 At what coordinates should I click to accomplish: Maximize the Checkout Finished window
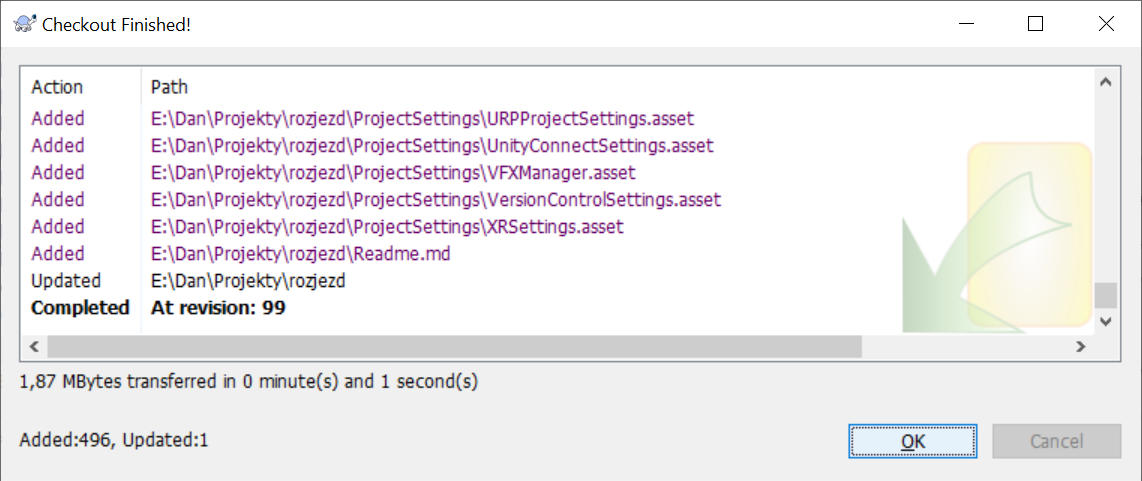coord(1036,24)
